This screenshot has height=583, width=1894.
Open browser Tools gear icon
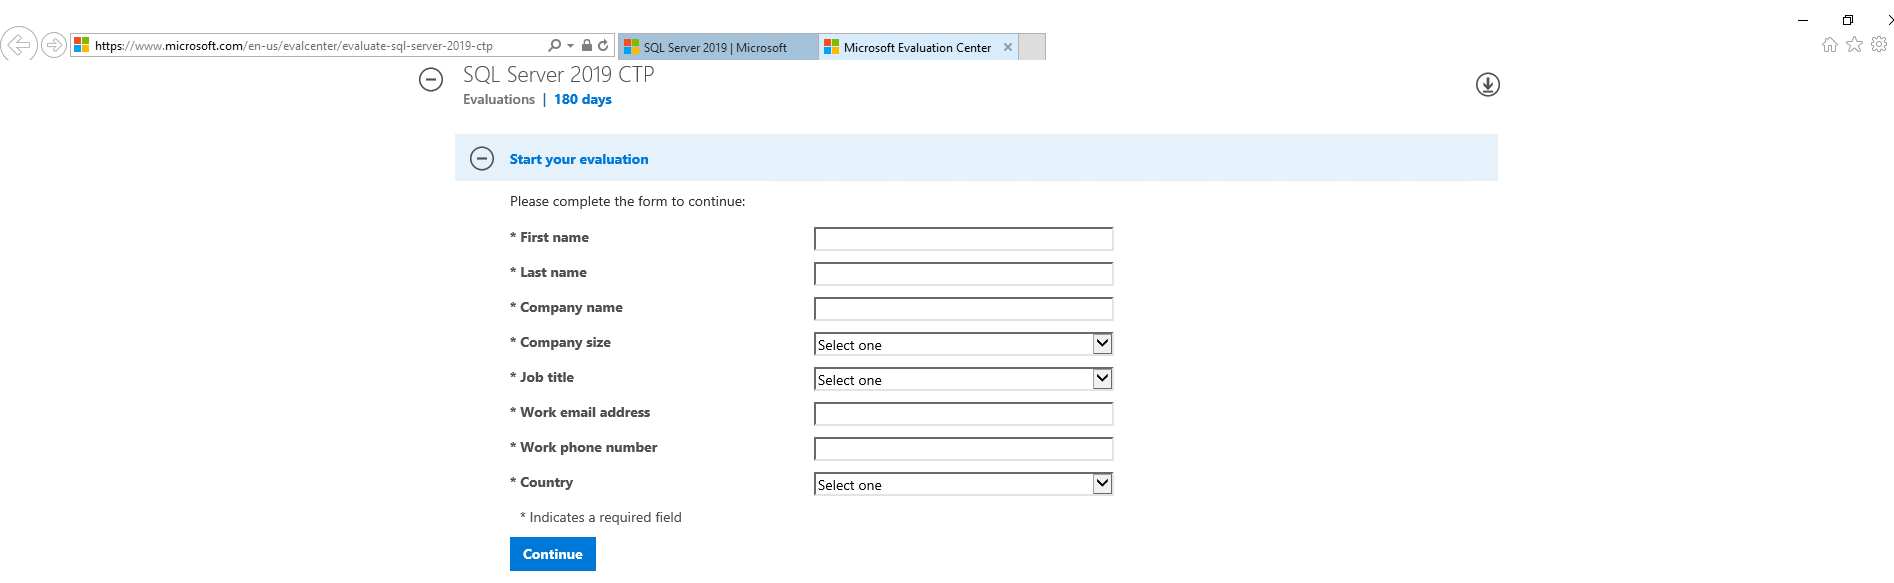pos(1879,44)
